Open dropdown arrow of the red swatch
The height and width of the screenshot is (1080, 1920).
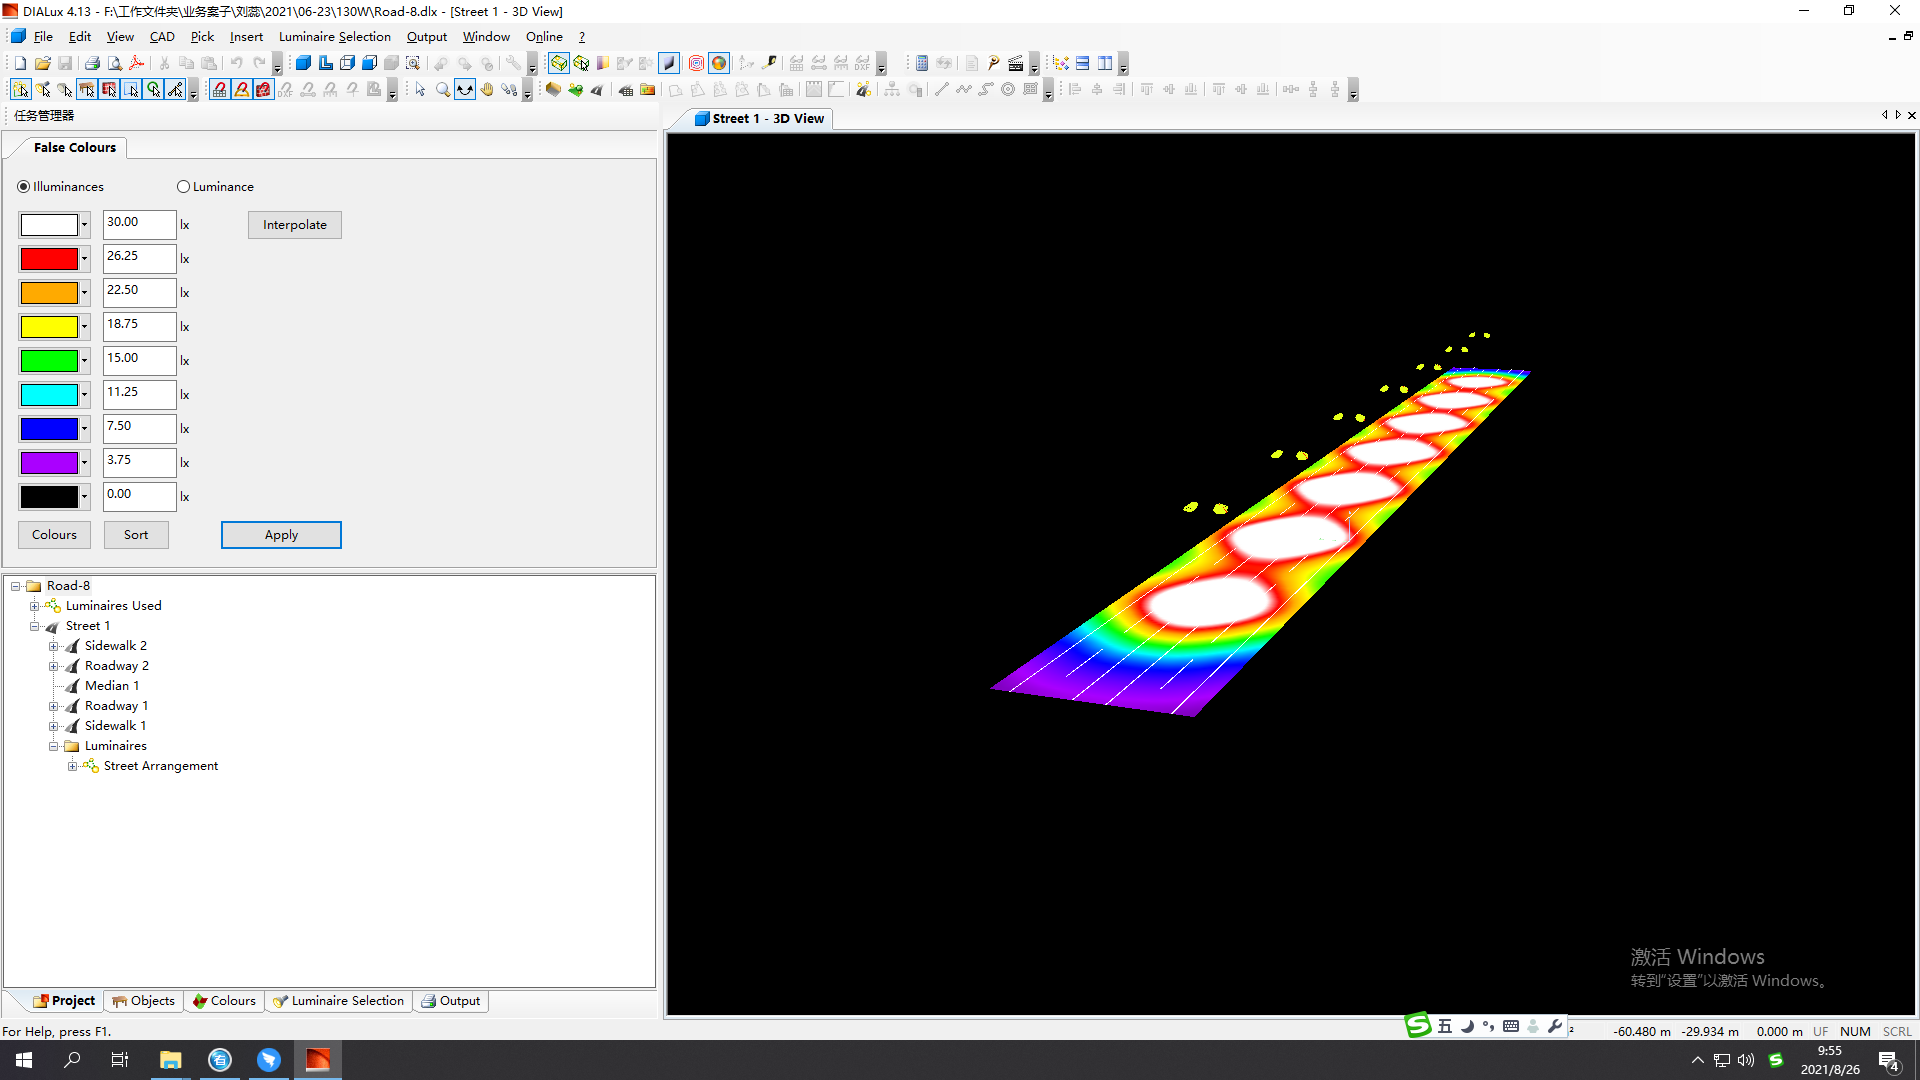(84, 259)
